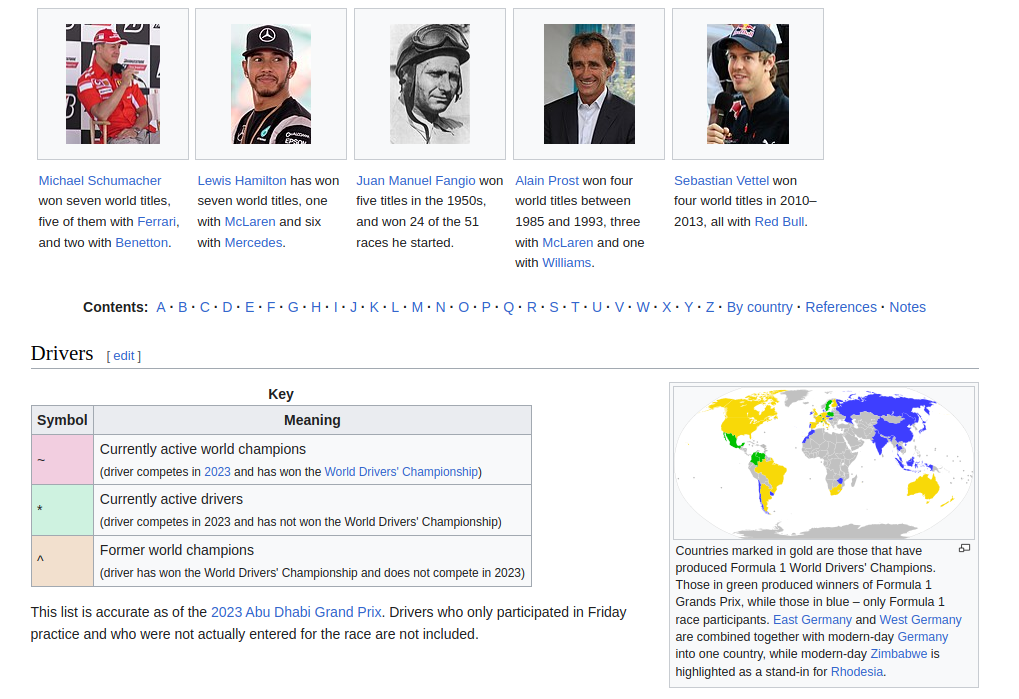The image size is (1019, 699).
Task: Open the Ferrari link in Schumacher caption
Action: point(156,221)
